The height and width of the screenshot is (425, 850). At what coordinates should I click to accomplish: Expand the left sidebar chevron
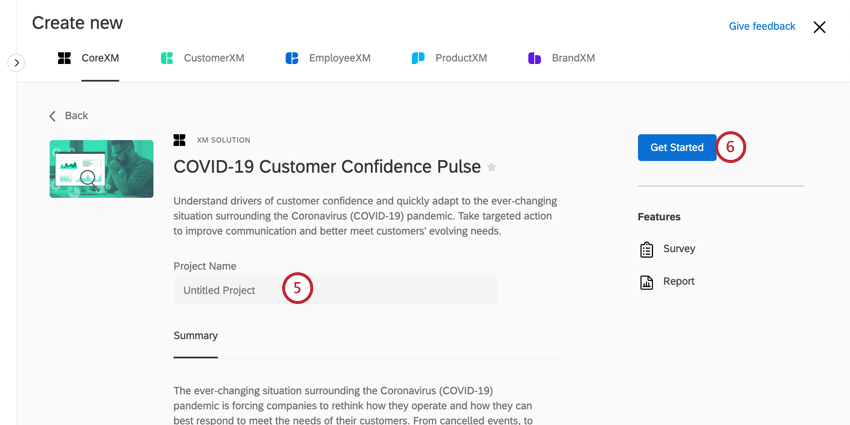pyautogui.click(x=16, y=63)
